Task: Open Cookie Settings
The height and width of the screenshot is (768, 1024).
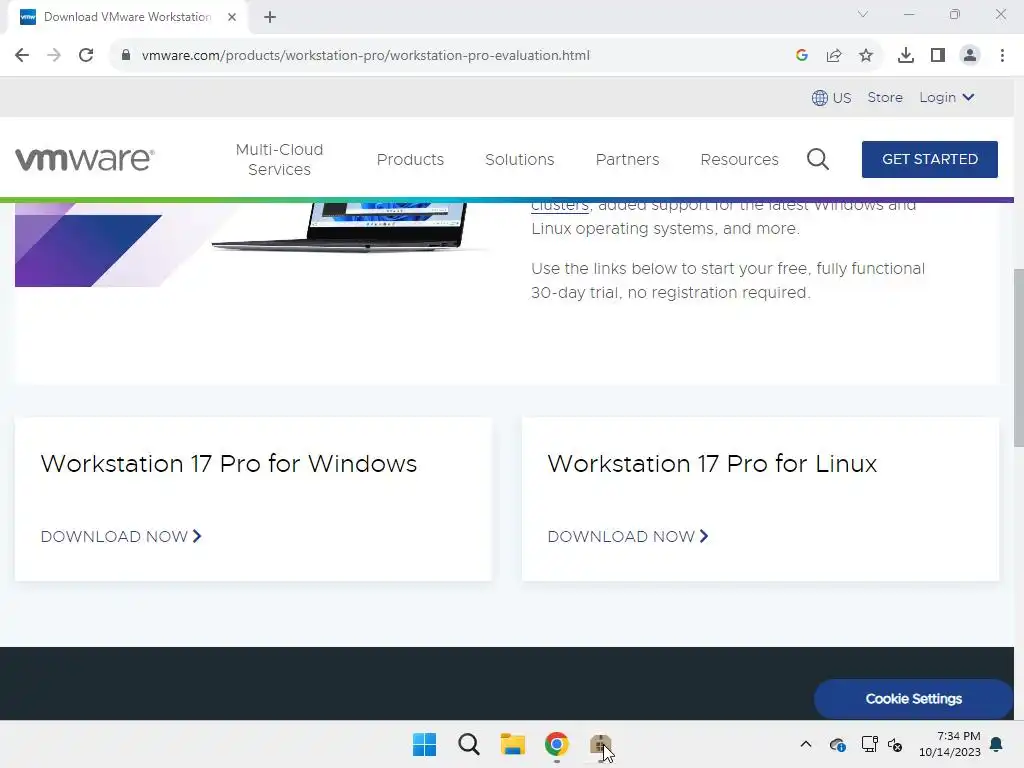Action: [913, 699]
